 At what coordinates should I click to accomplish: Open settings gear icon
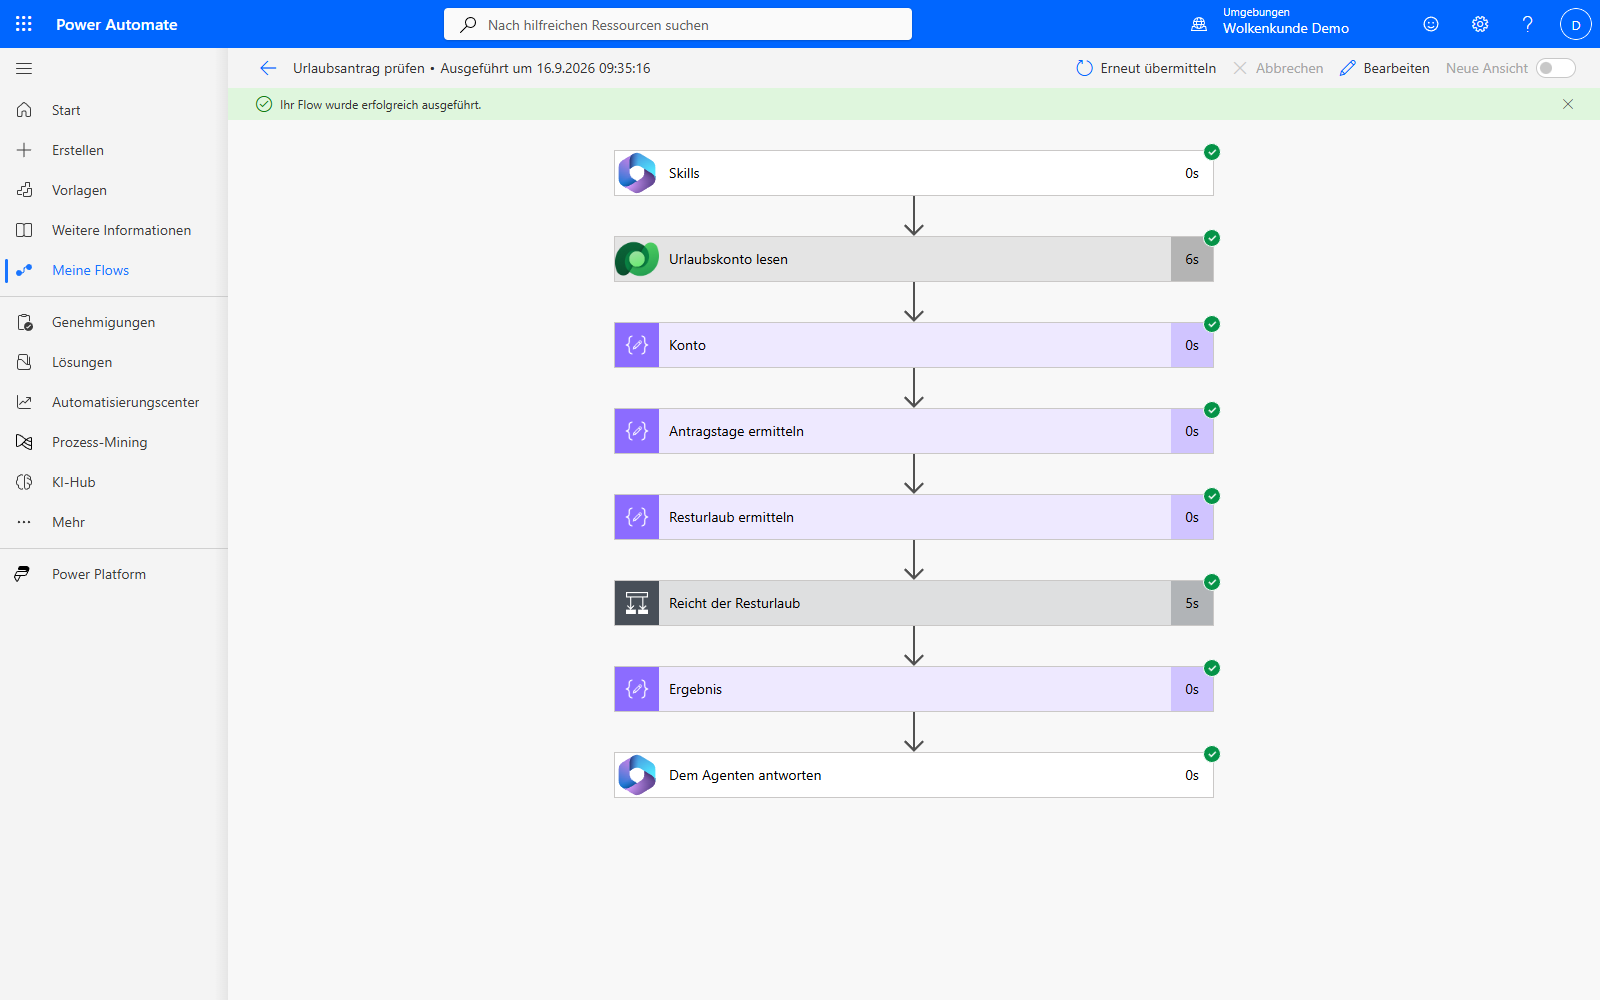tap(1480, 24)
